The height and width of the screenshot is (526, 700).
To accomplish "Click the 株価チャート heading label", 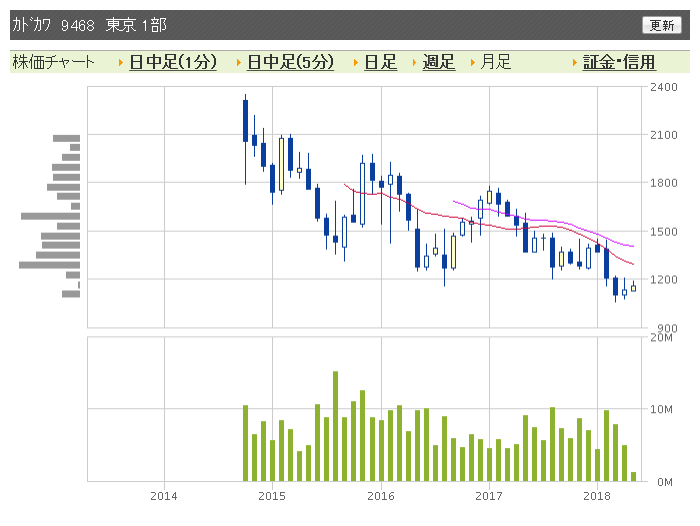I will pyautogui.click(x=54, y=62).
